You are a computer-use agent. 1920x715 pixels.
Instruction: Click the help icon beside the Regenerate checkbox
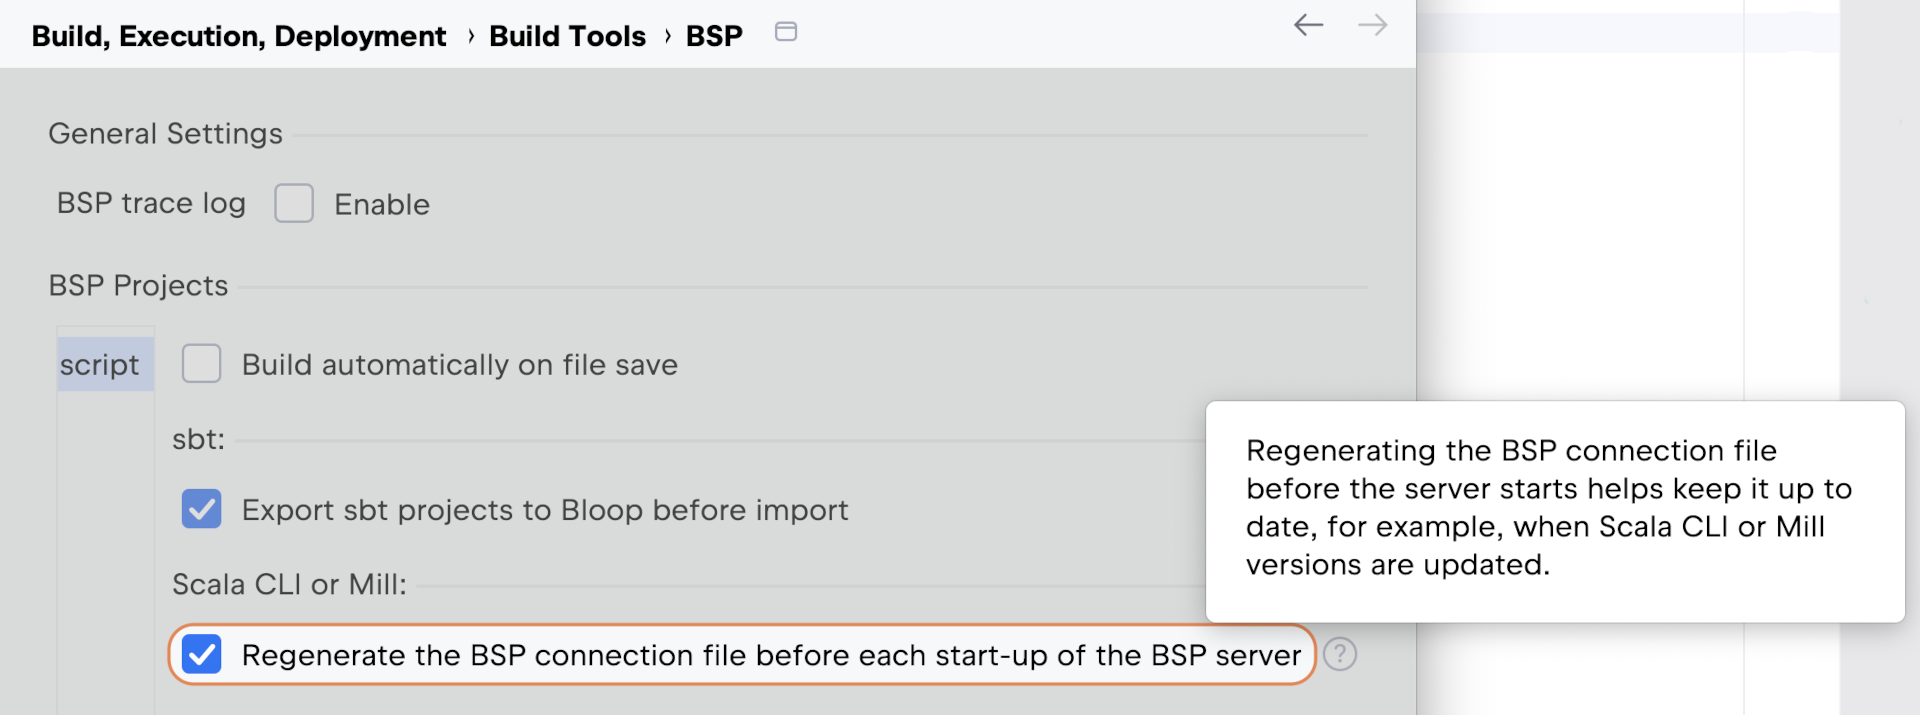[x=1340, y=655]
